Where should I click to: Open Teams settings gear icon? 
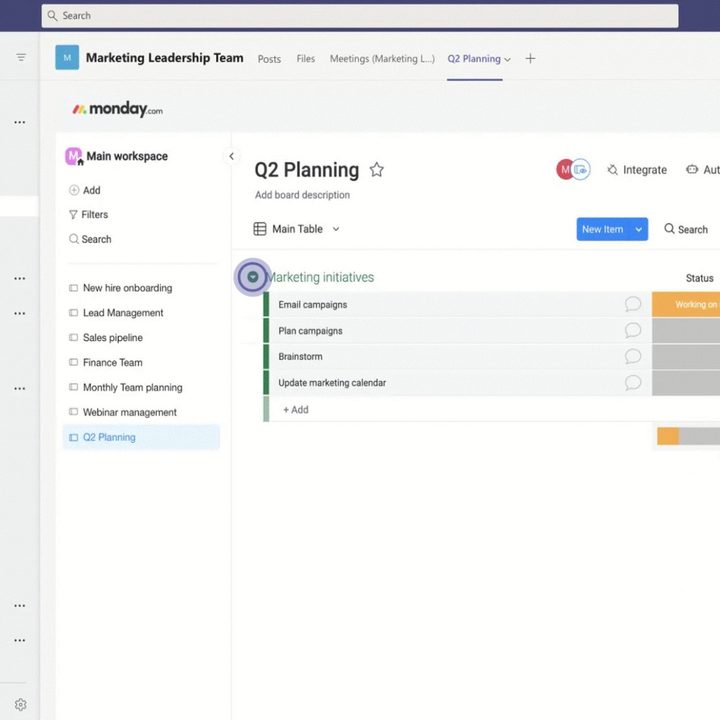point(21,704)
